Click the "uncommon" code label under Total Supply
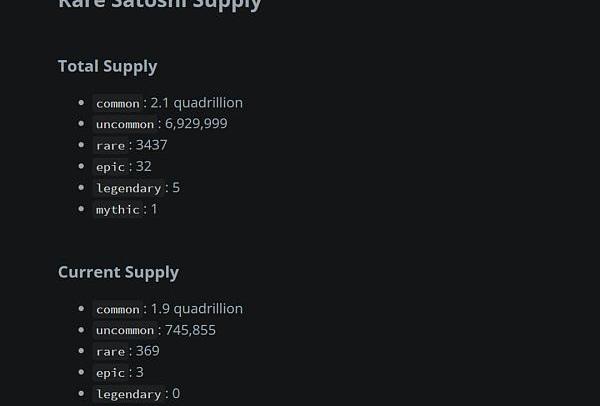 pyautogui.click(x=125, y=124)
